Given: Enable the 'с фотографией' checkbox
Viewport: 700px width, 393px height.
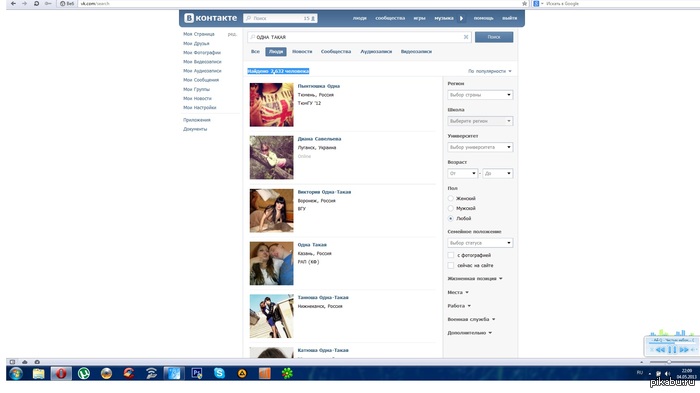Looking at the screenshot, I should point(450,255).
